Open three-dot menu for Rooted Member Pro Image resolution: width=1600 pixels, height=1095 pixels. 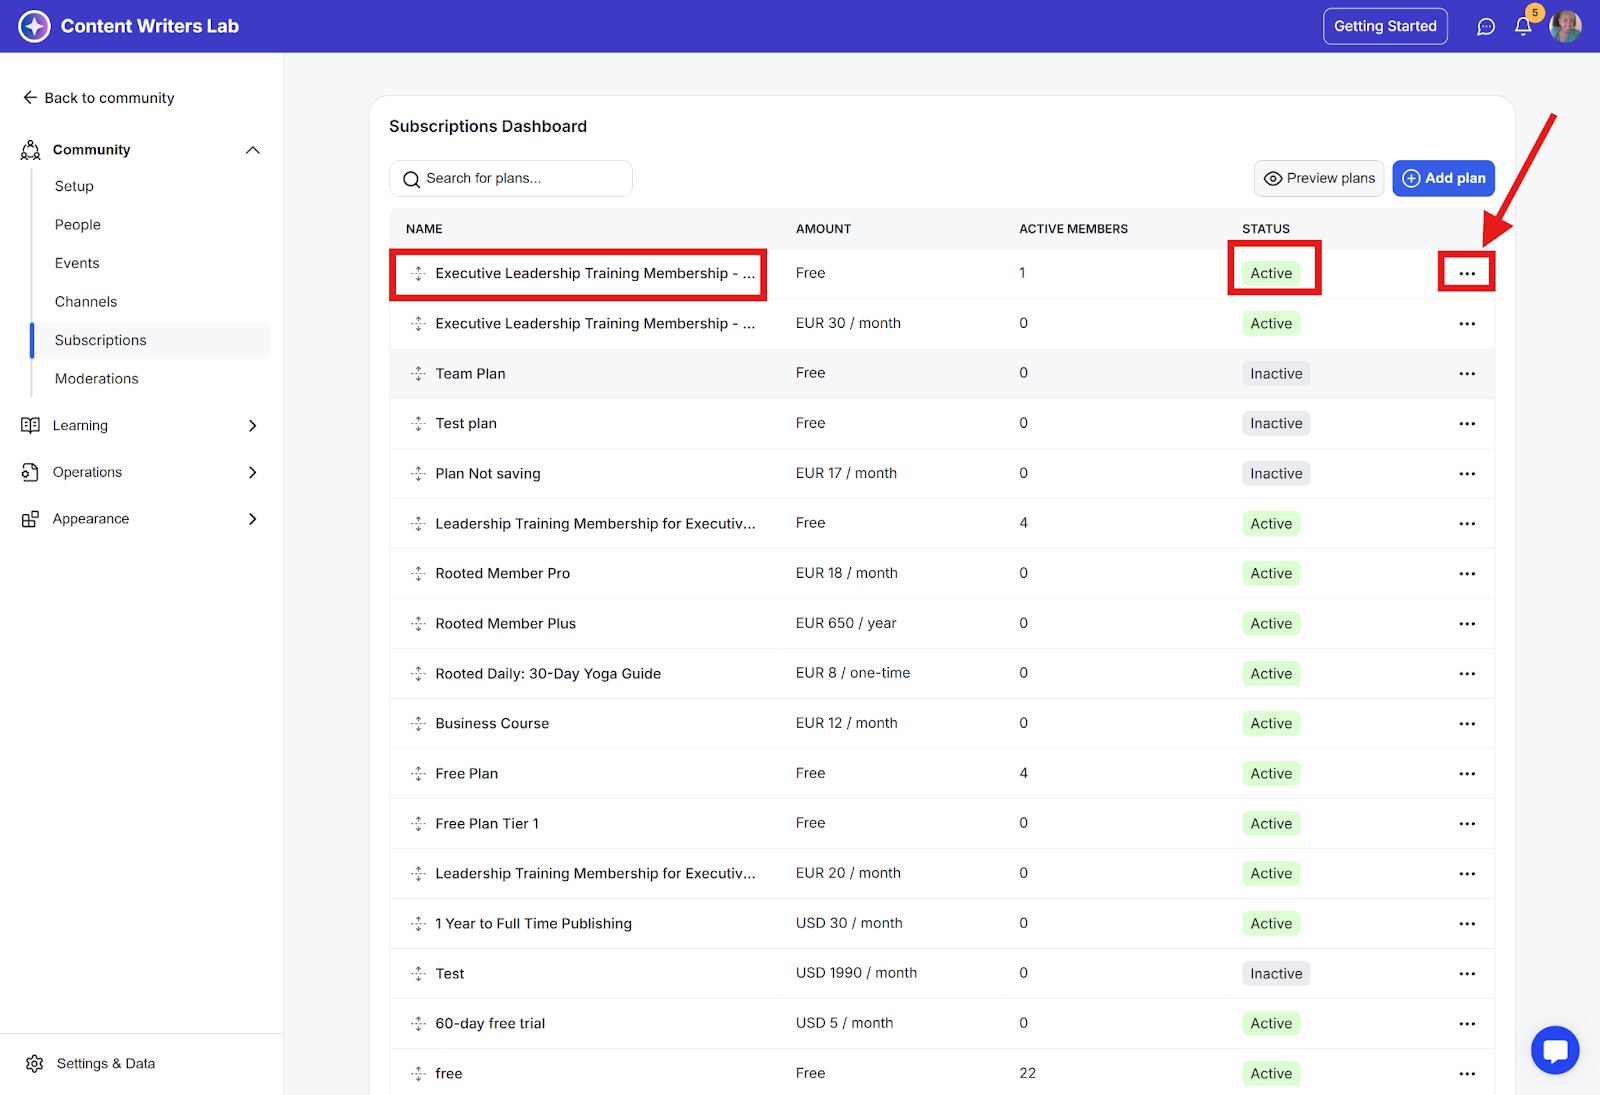coord(1466,574)
